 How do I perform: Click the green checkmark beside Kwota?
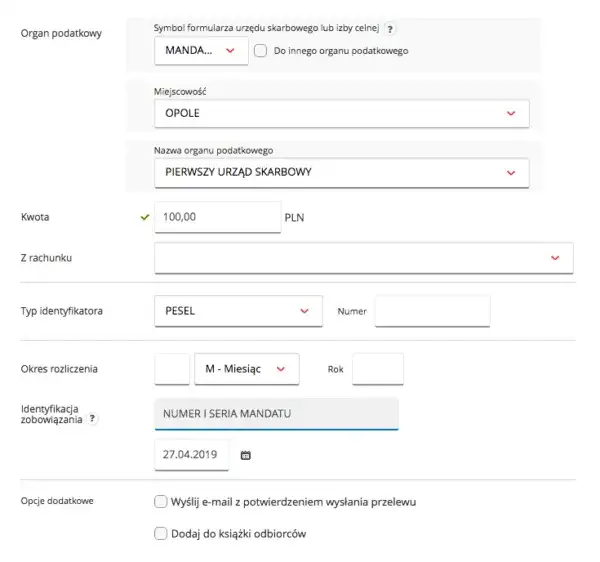(x=145, y=216)
